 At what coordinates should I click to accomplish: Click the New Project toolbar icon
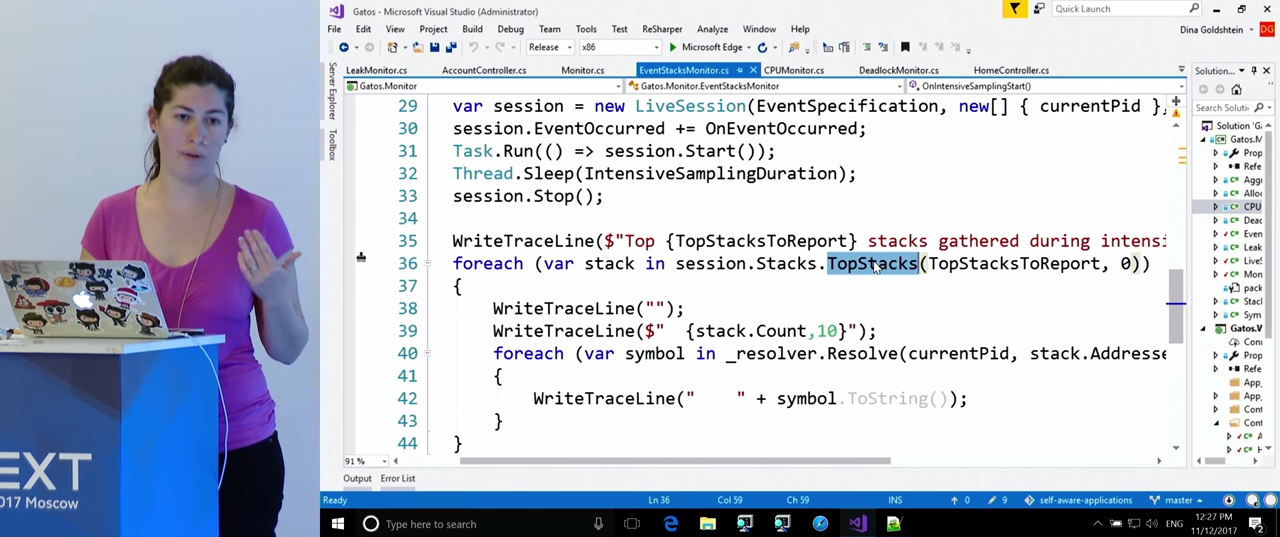click(392, 48)
